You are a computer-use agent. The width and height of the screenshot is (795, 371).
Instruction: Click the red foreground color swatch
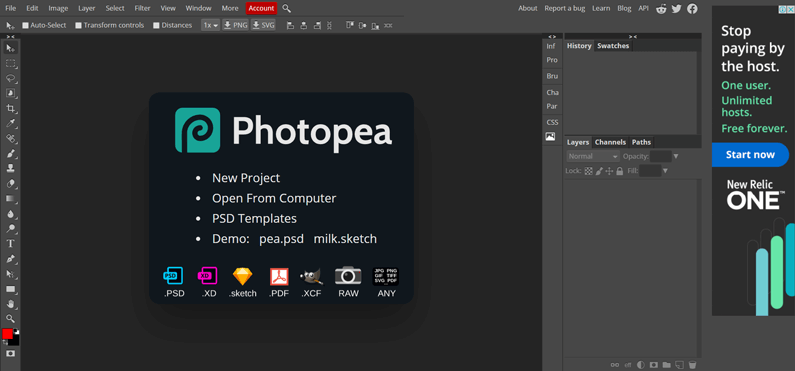(7, 333)
